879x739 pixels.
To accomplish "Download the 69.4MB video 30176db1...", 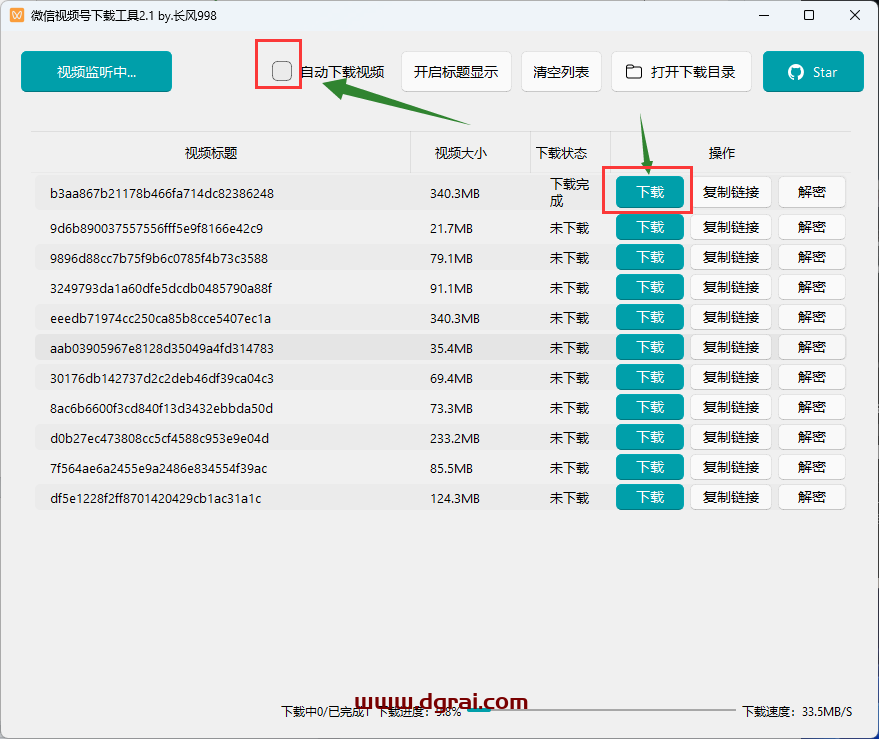I will click(x=650, y=377).
